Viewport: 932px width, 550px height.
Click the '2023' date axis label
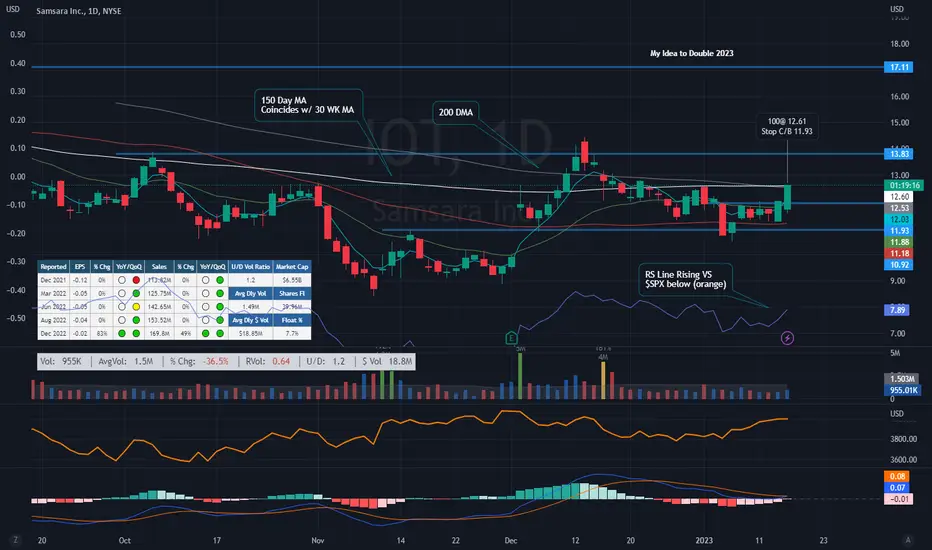(x=704, y=540)
